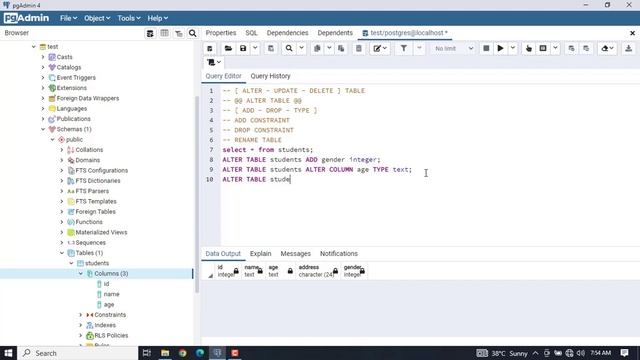Open the Help menu
Screen dimensions: 640x360
click(158, 18)
